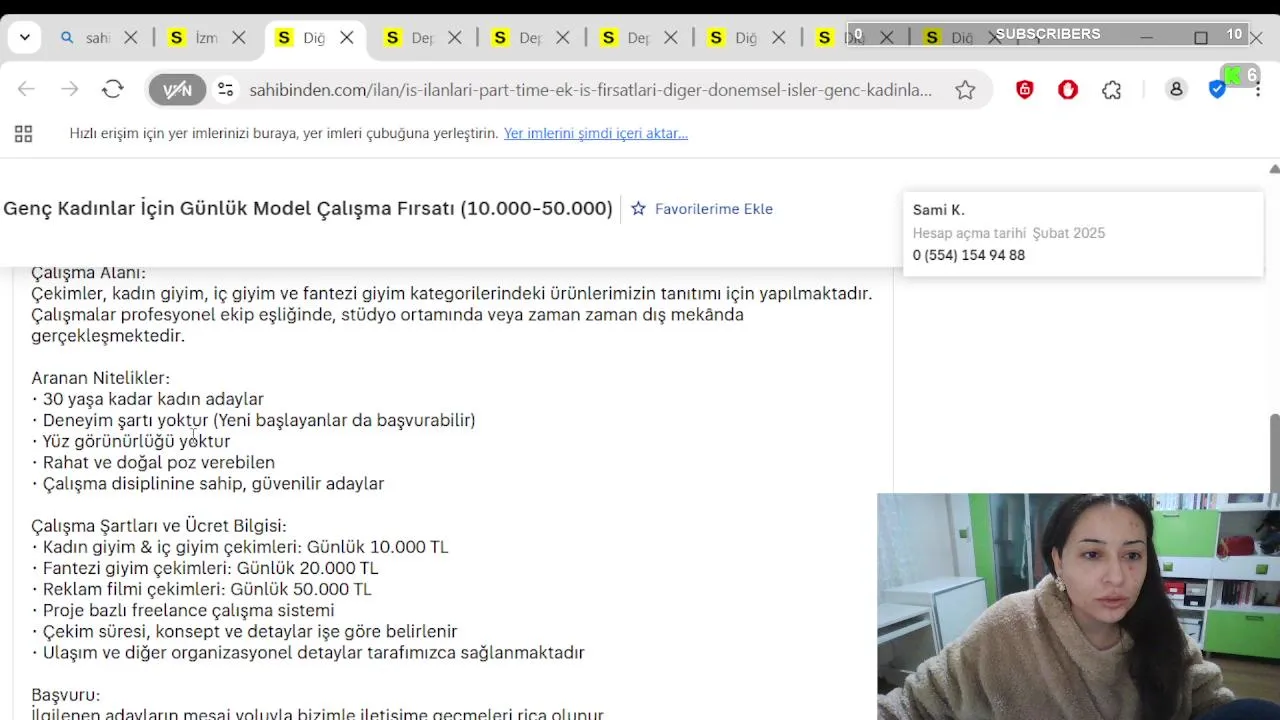Open the tab search chevron dropdown

(x=25, y=38)
